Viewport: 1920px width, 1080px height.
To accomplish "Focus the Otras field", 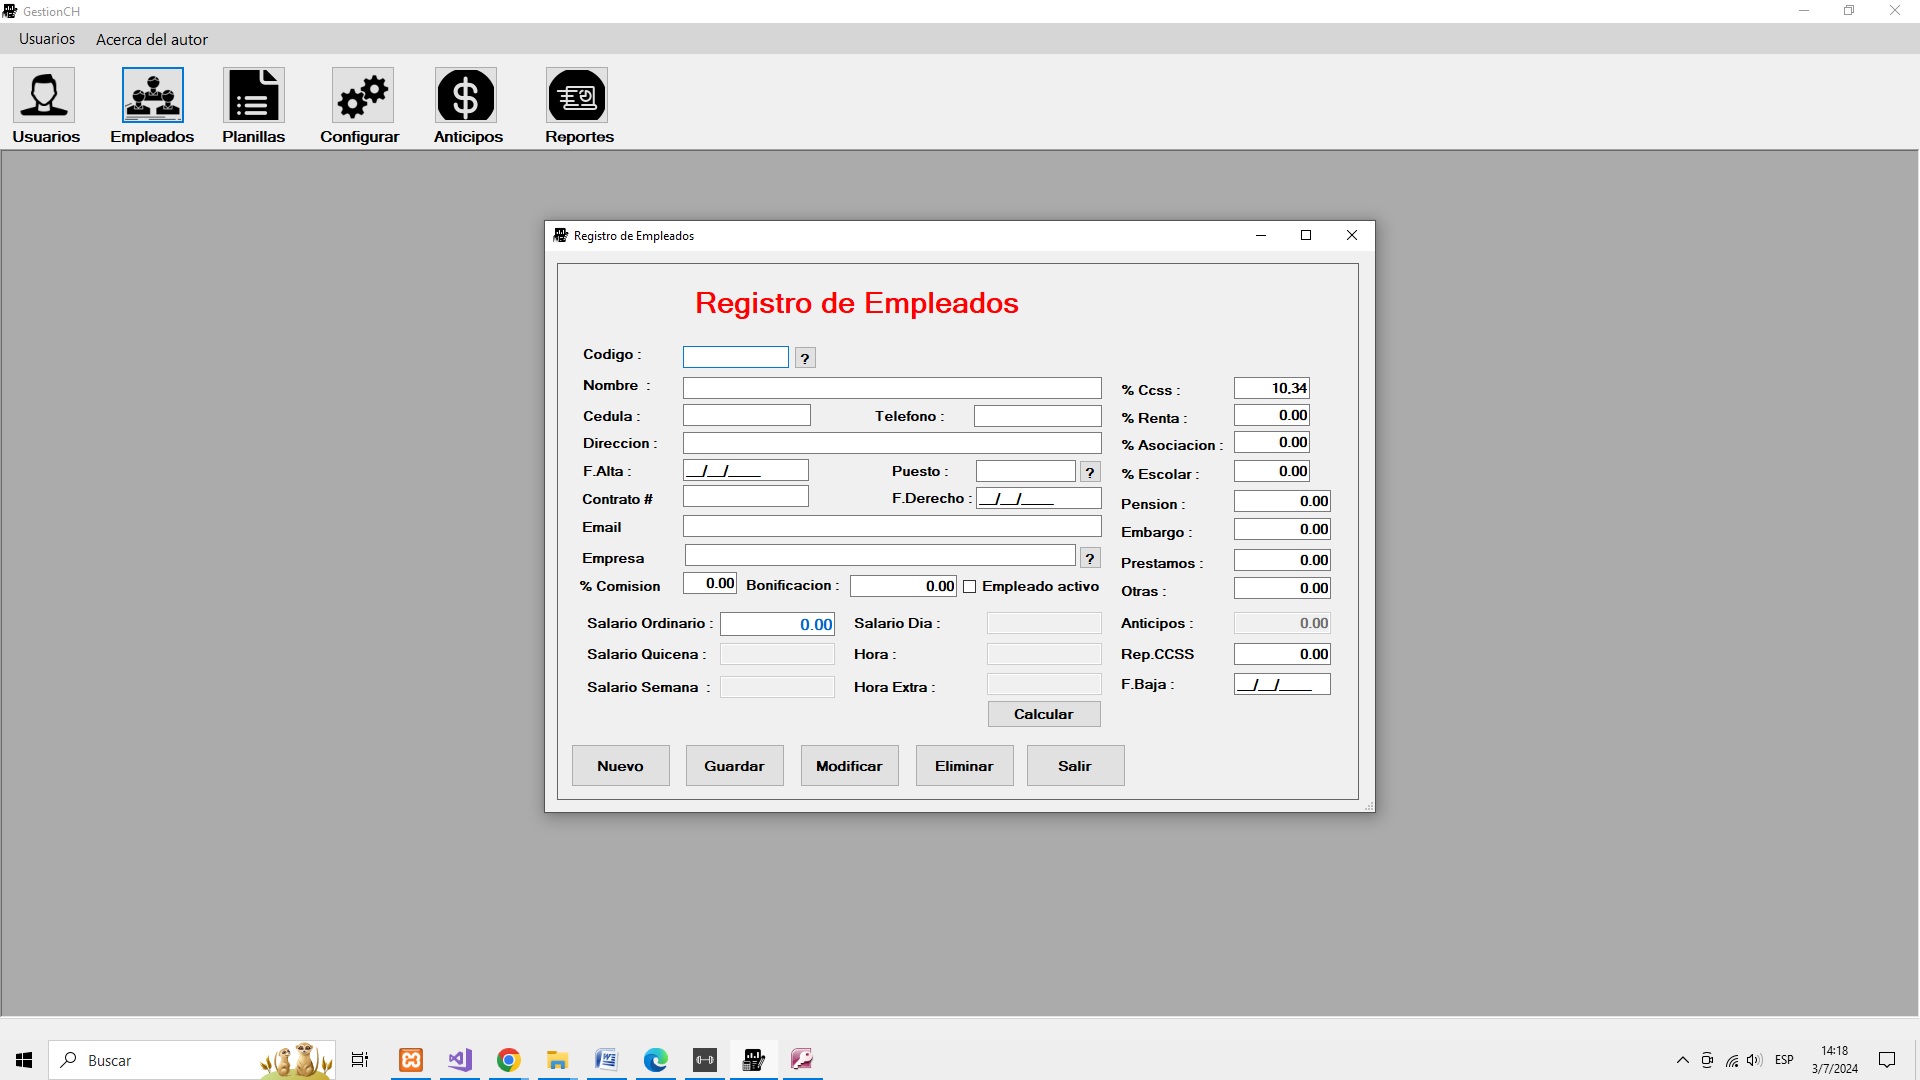I will [1282, 588].
